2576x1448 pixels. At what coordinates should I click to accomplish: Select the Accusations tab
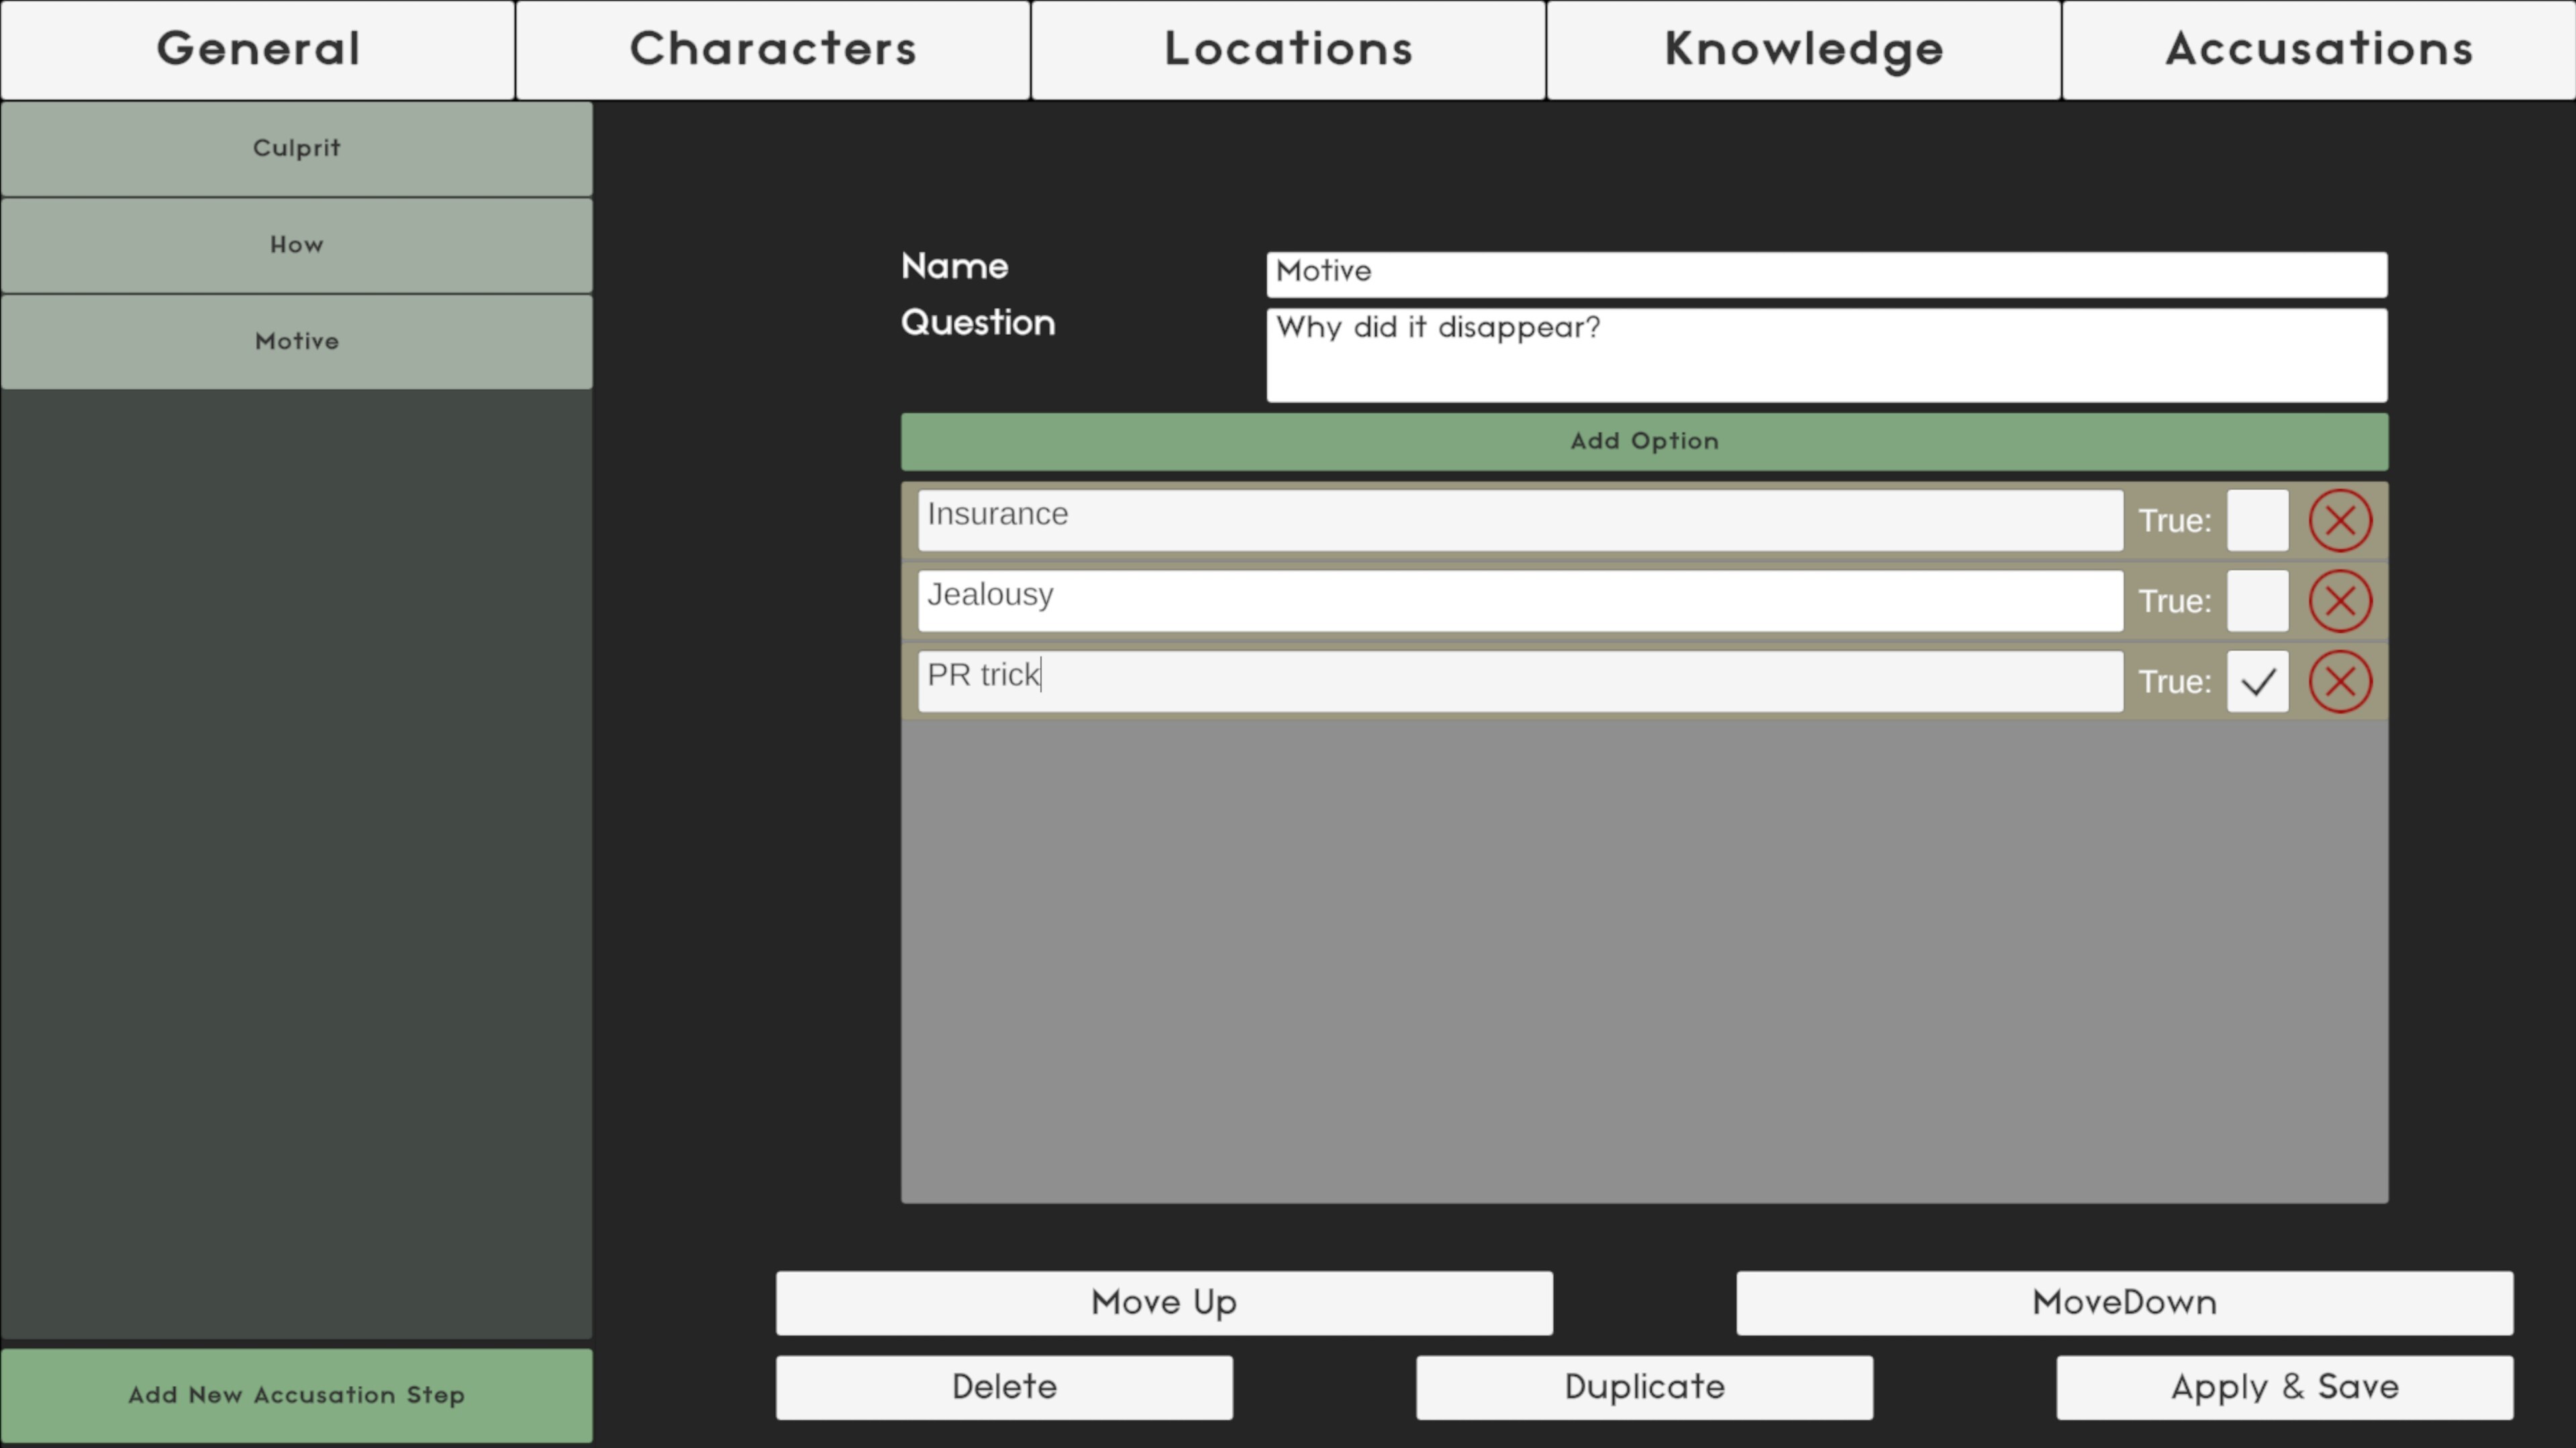click(2318, 49)
